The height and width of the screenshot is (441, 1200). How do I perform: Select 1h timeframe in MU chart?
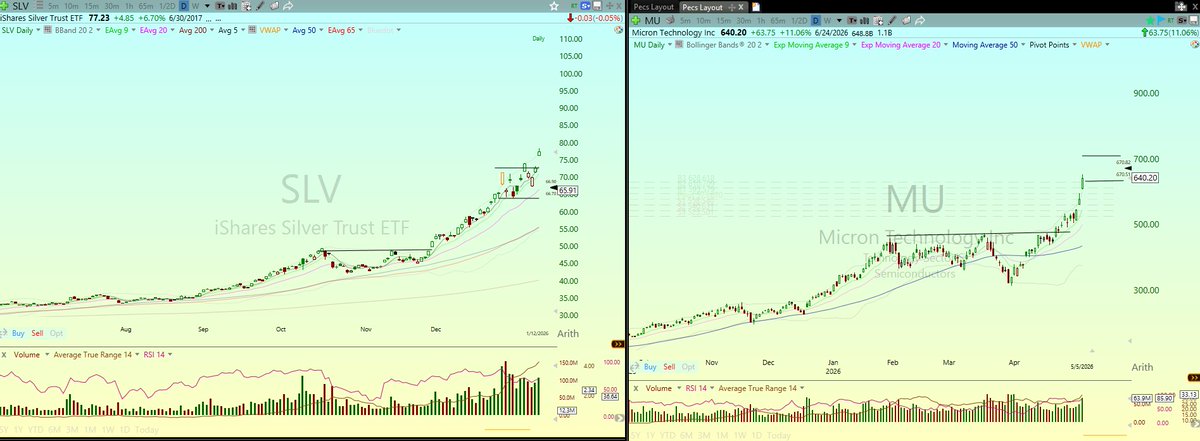pos(761,21)
